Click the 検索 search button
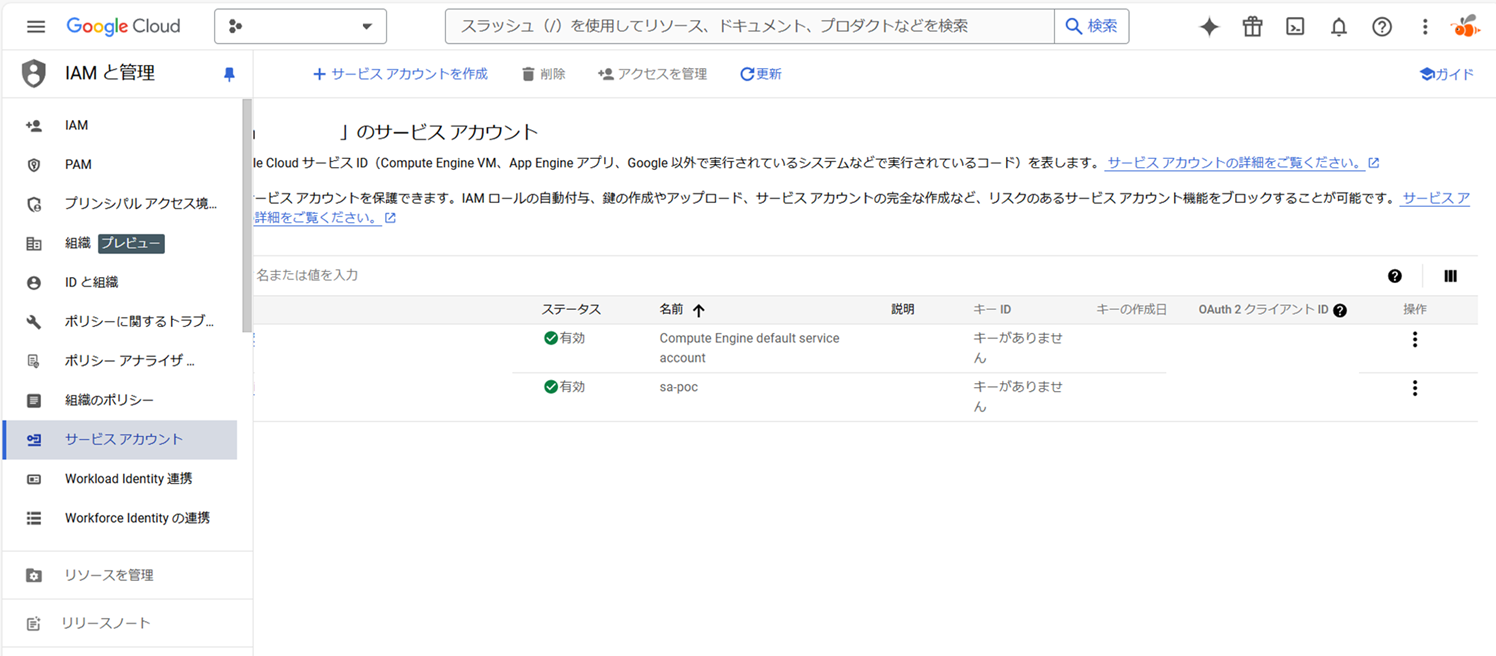1496x656 pixels. coord(1091,27)
